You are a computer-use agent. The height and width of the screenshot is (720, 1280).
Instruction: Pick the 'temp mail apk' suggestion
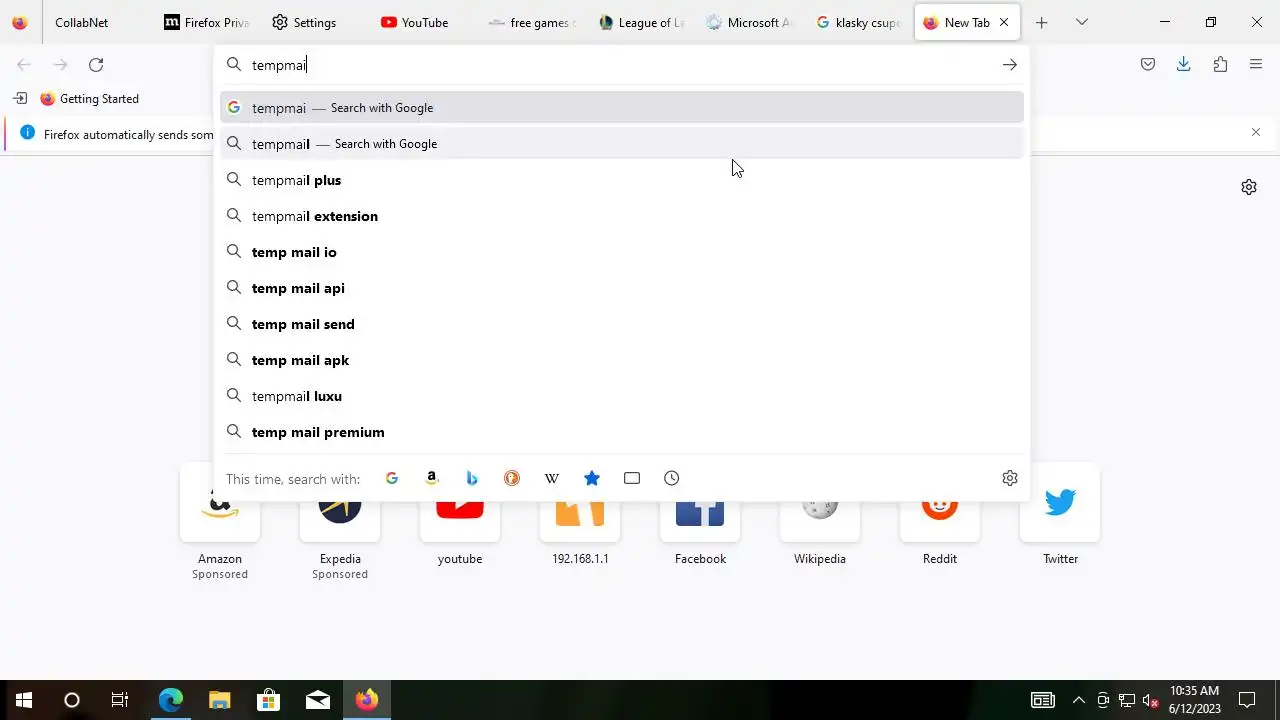pyautogui.click(x=622, y=360)
